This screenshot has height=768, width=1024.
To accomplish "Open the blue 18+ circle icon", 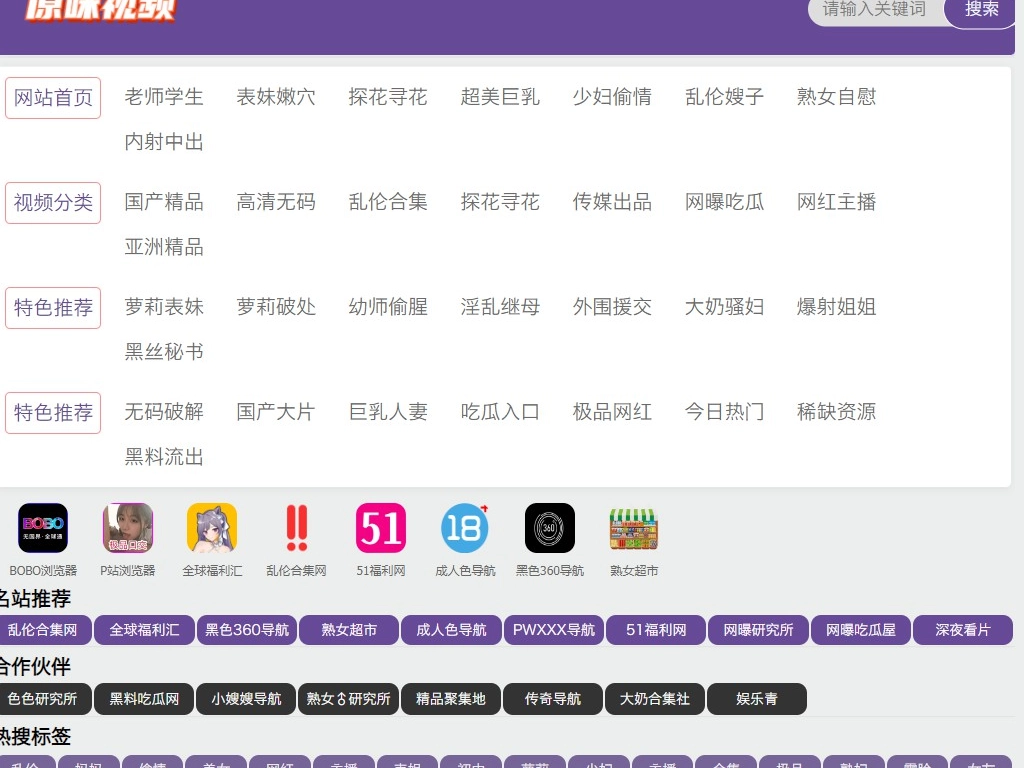I will click(x=465, y=528).
